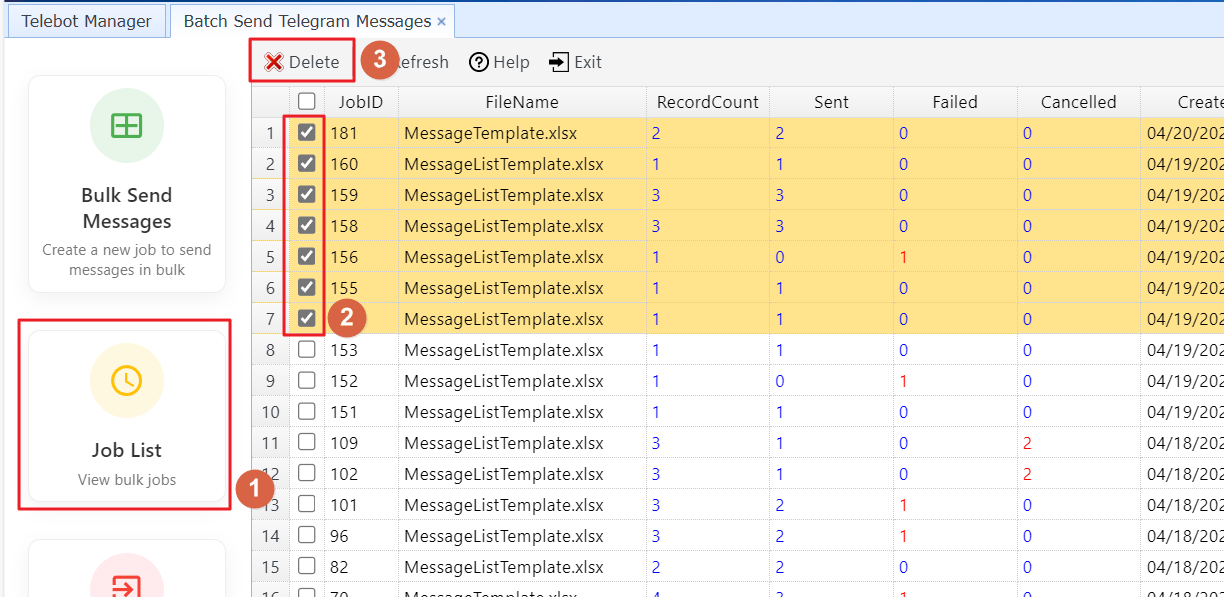This screenshot has height=597, width=1224.
Task: Close the Batch Send Telegram Messages tab
Action: 441,21
